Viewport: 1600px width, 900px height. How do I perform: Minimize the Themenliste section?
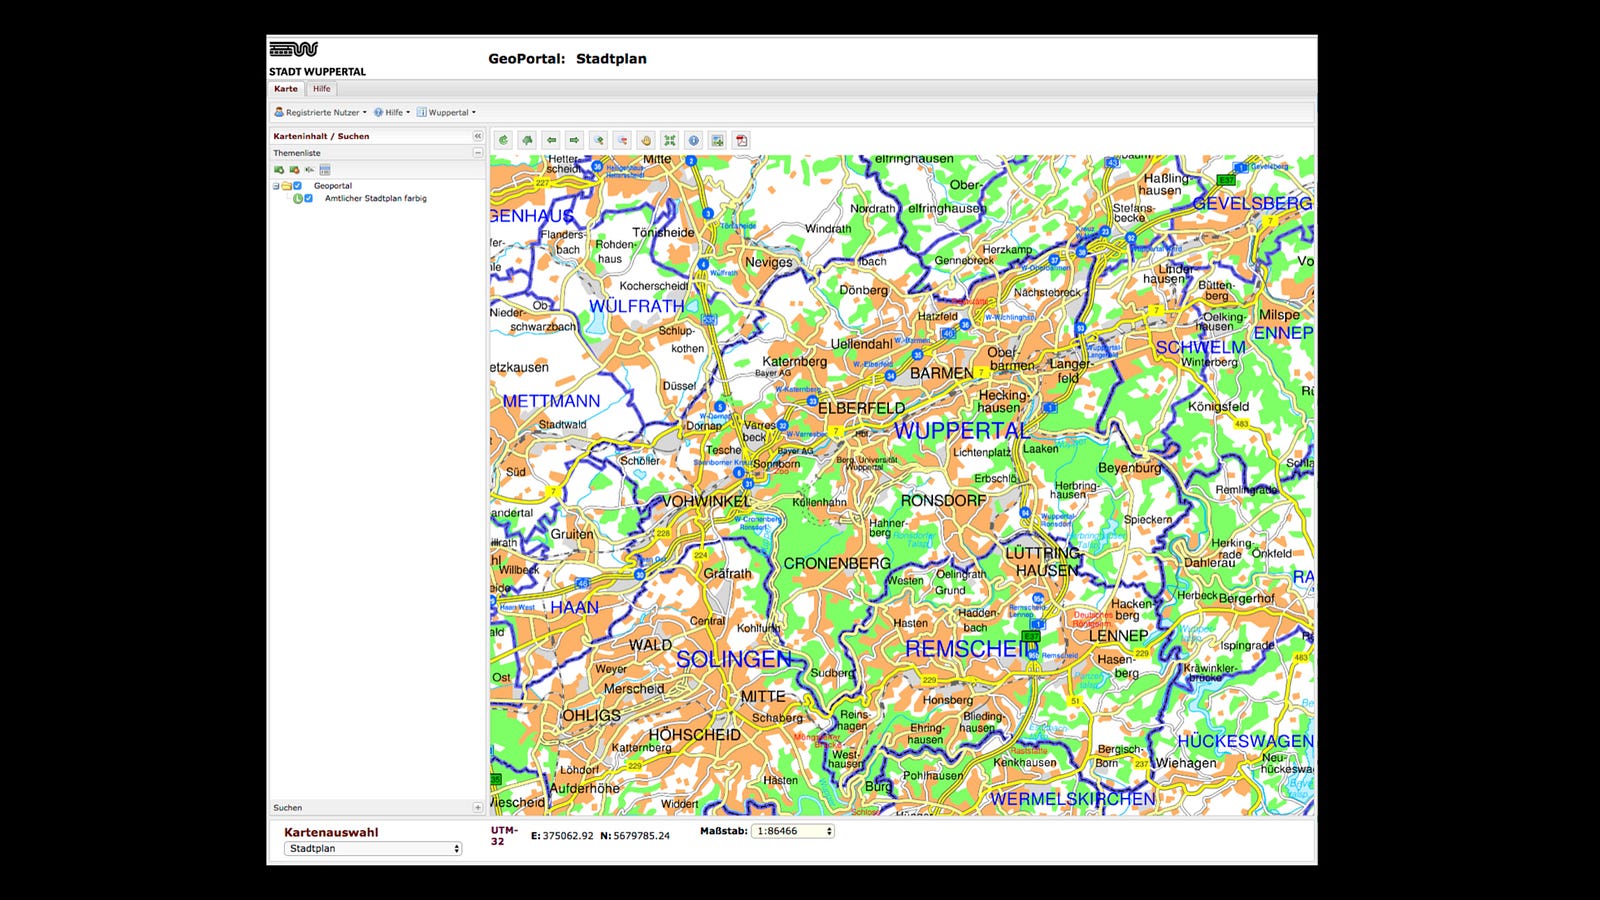coord(477,153)
